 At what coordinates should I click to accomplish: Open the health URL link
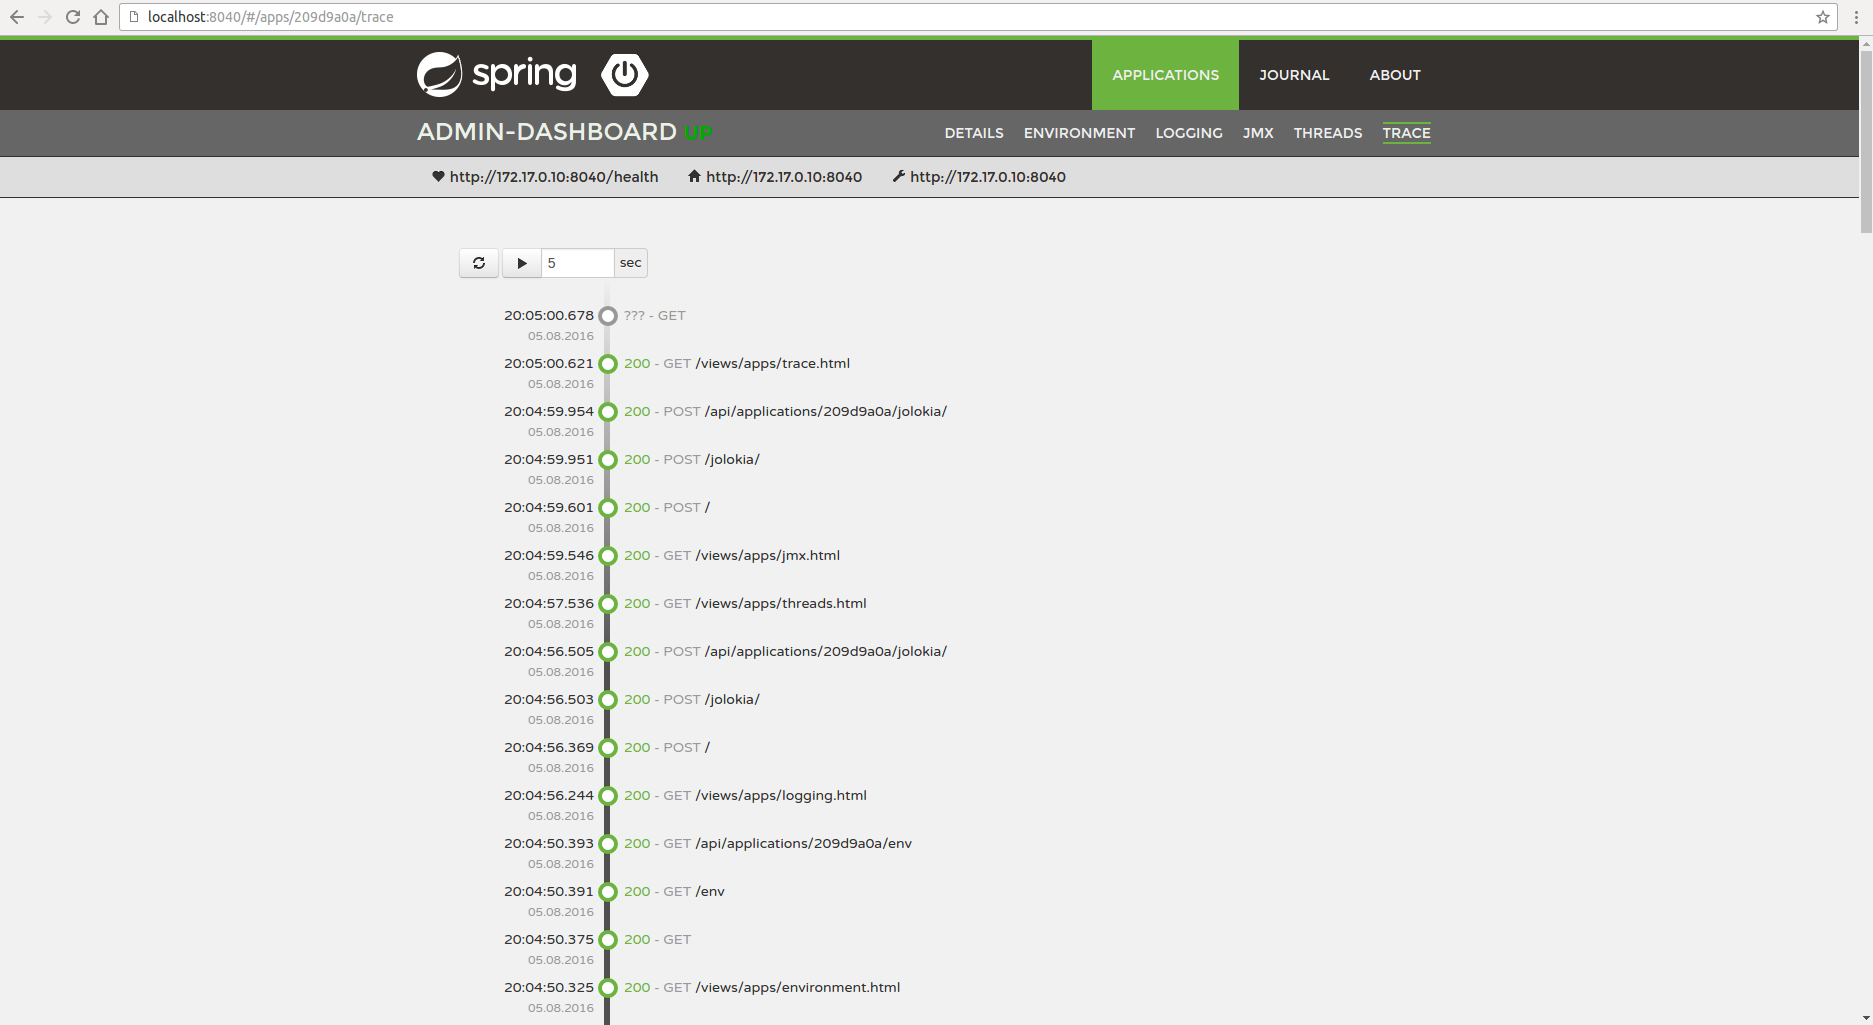[553, 177]
